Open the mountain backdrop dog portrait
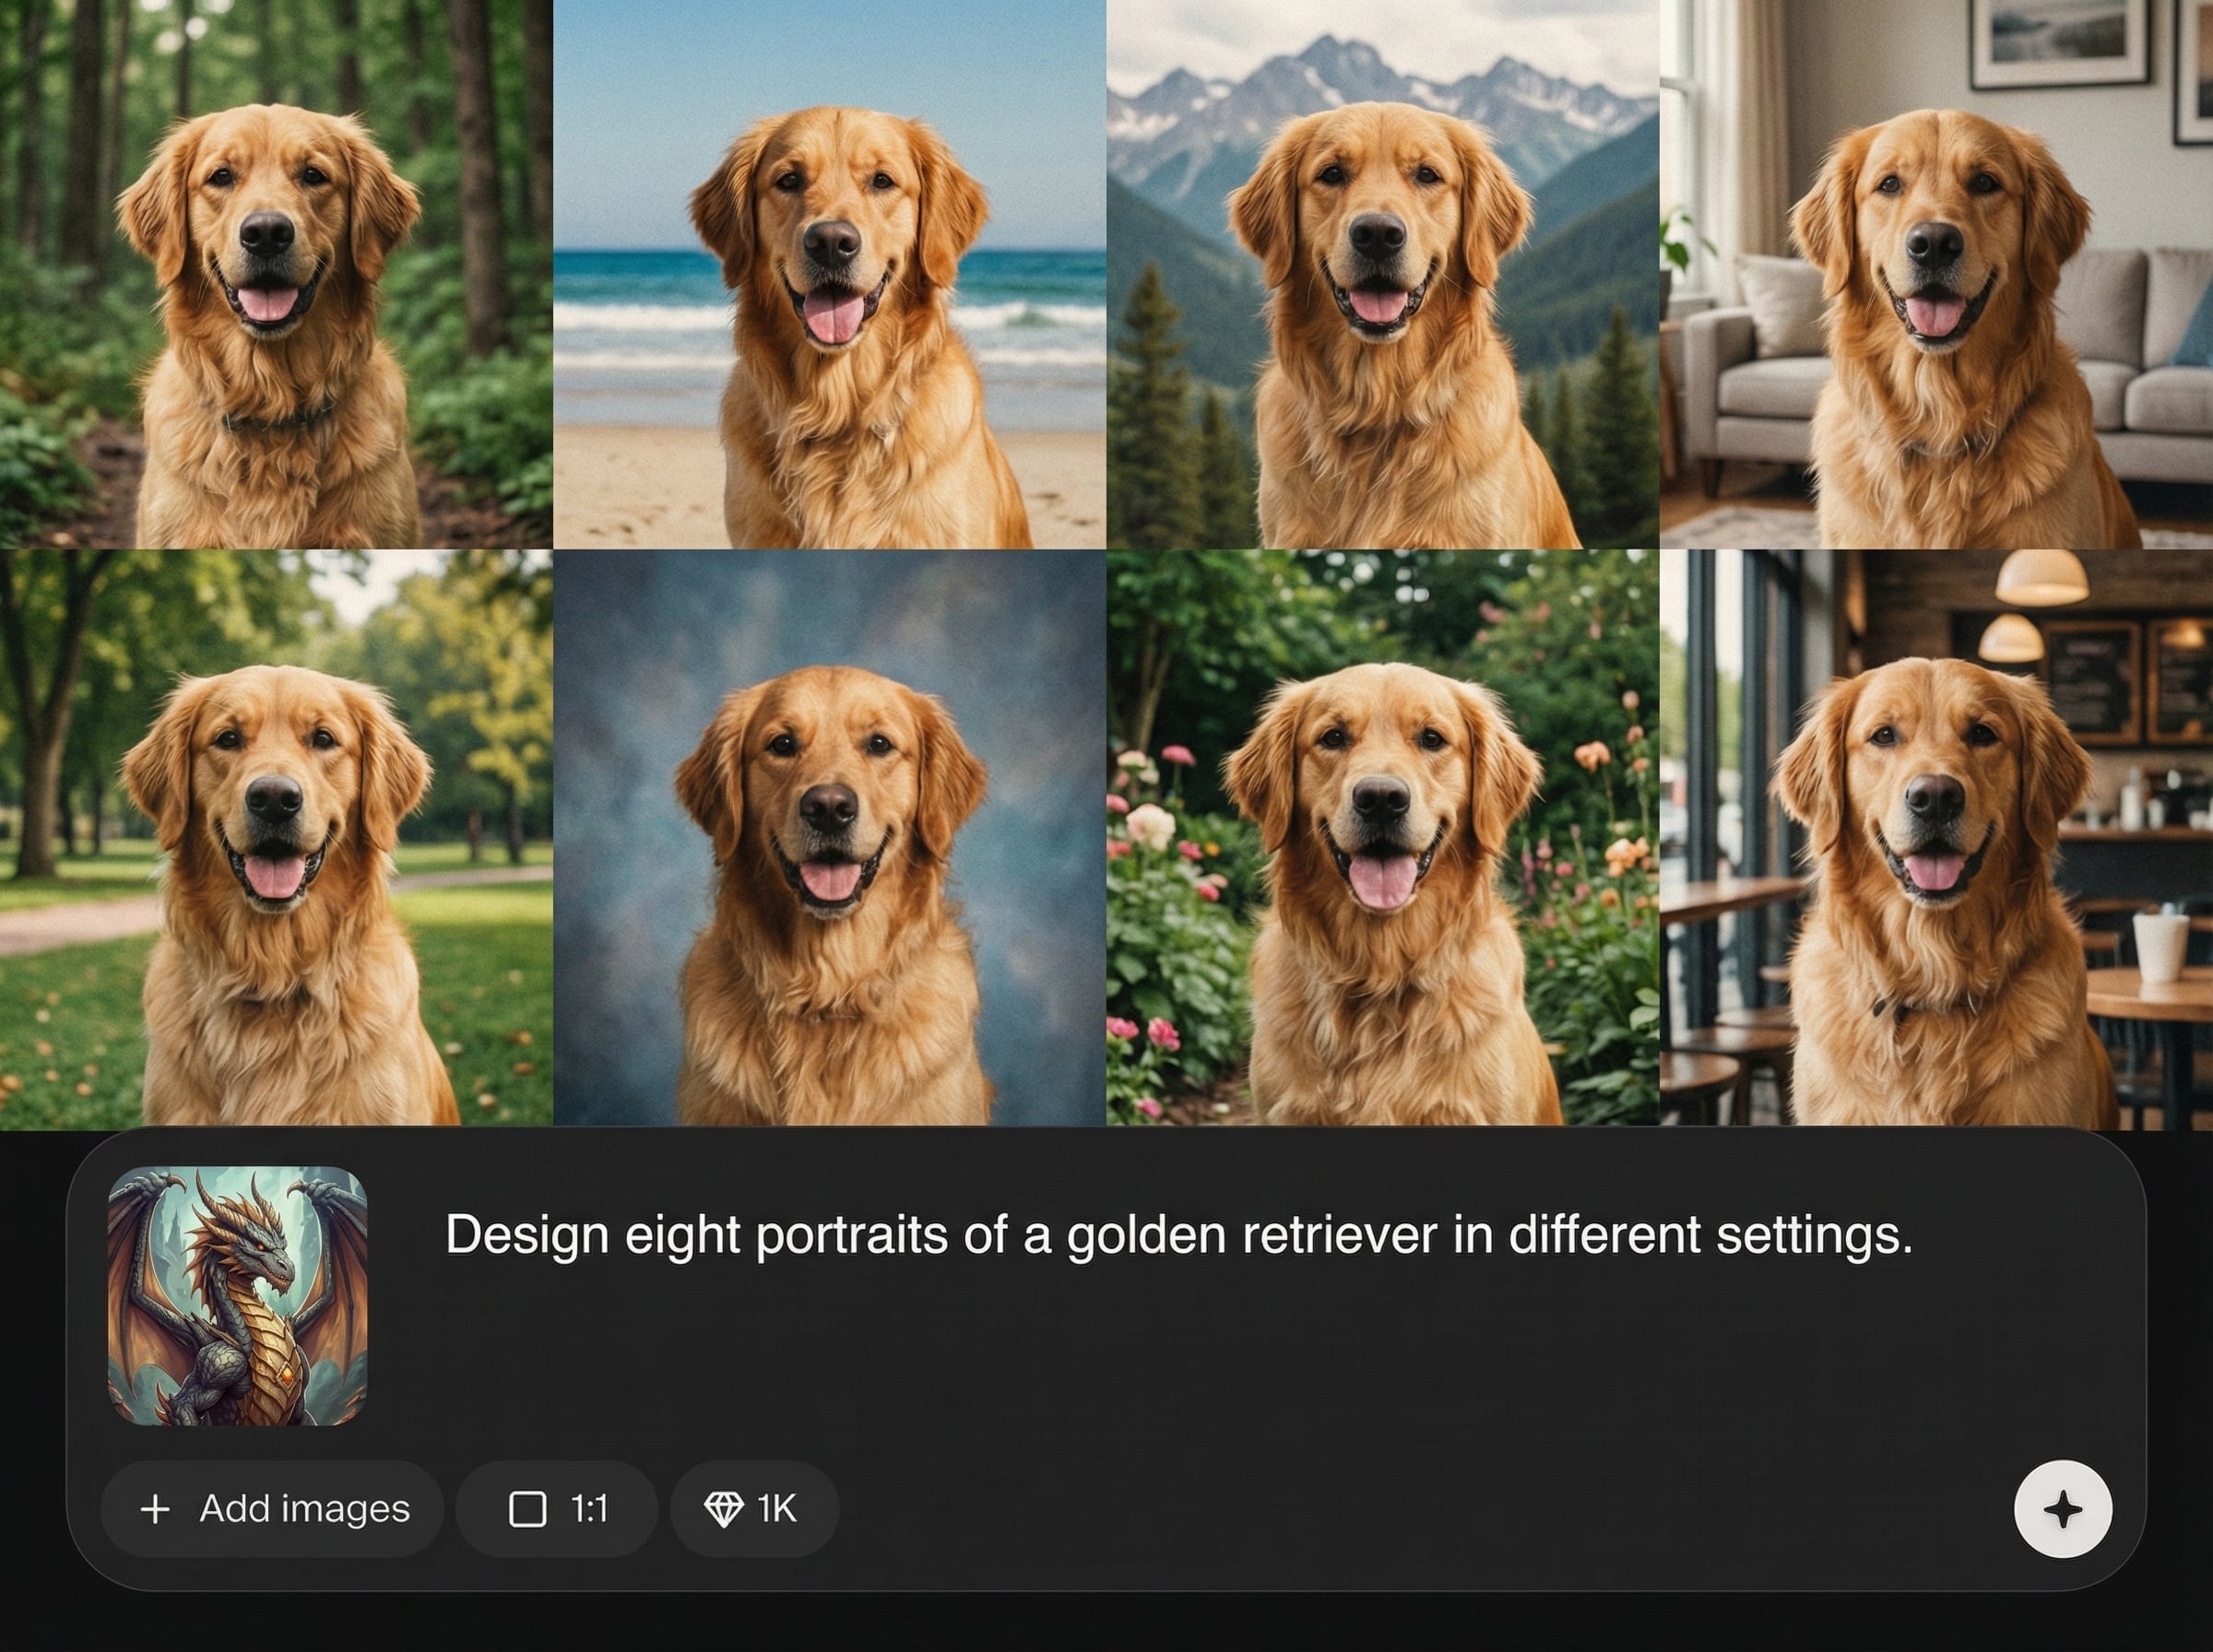 point(1382,274)
